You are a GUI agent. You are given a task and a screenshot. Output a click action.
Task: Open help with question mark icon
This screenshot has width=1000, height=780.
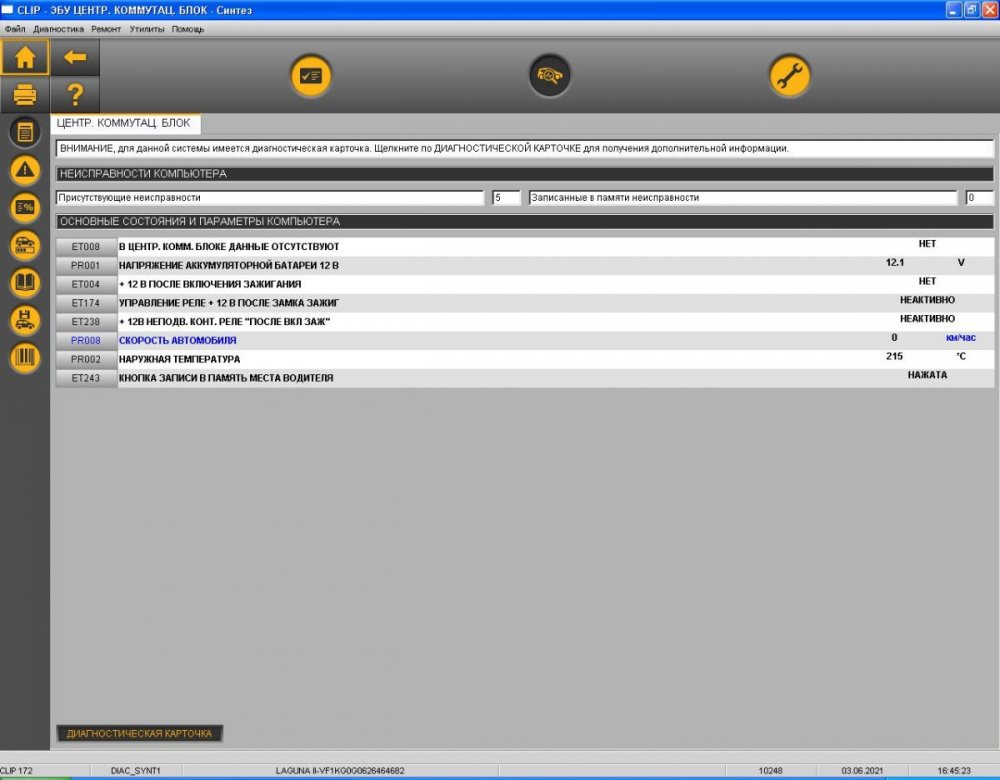tap(75, 95)
